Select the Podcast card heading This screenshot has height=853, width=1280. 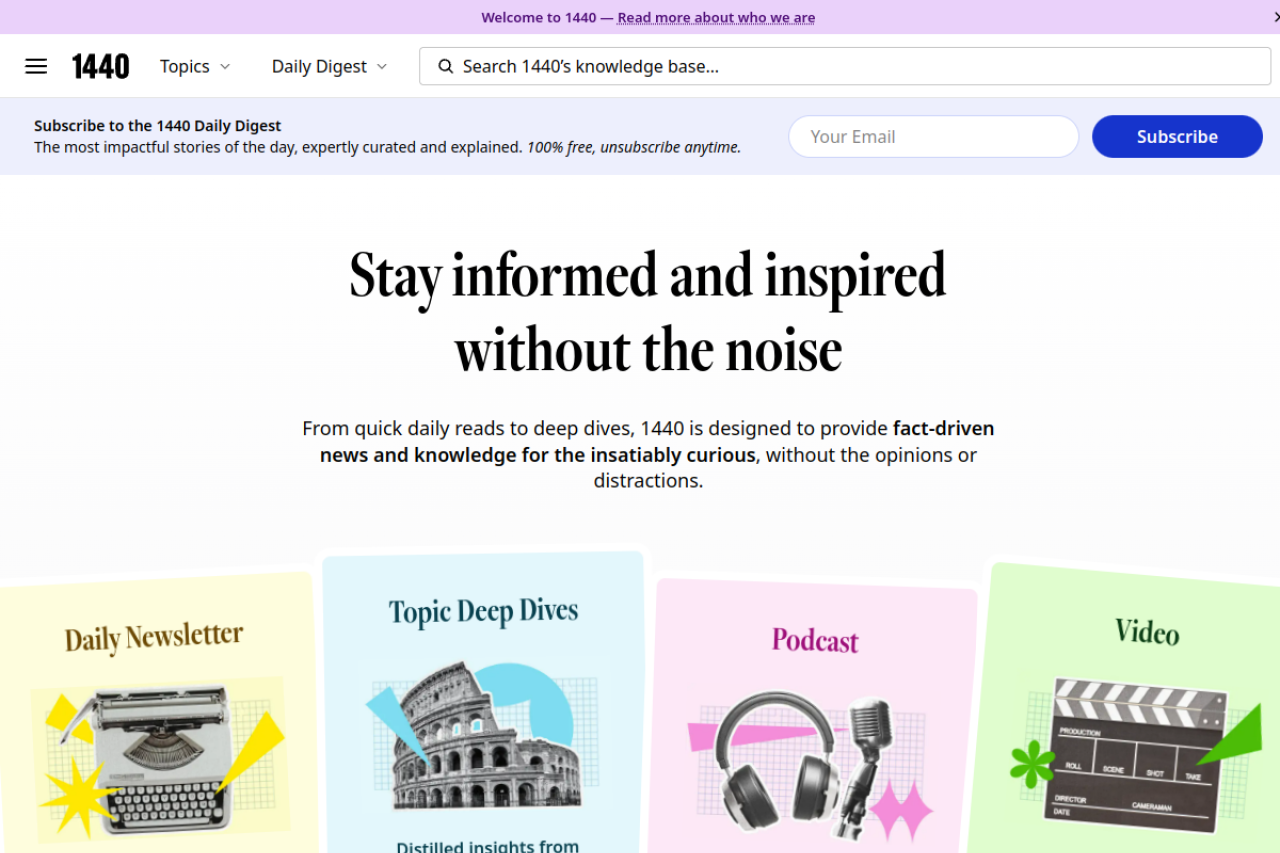[x=814, y=640]
